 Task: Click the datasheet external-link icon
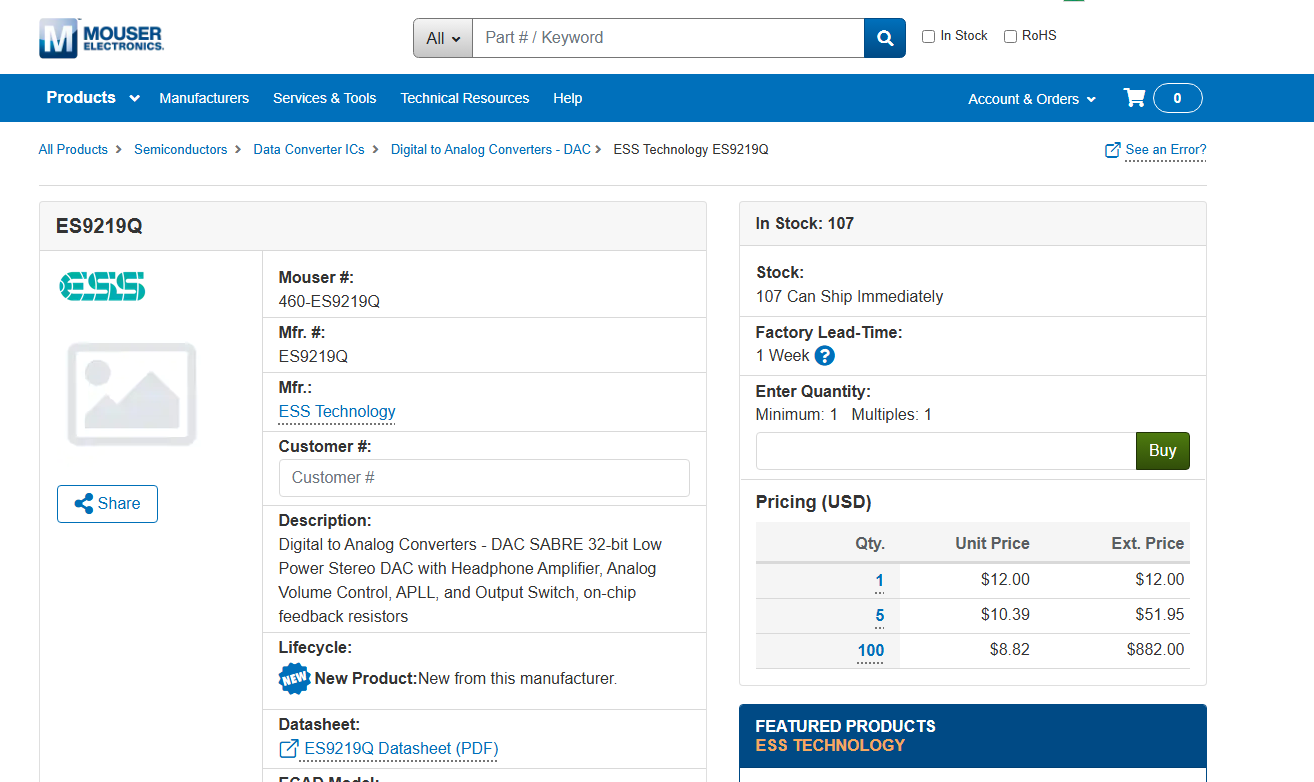[x=288, y=748]
